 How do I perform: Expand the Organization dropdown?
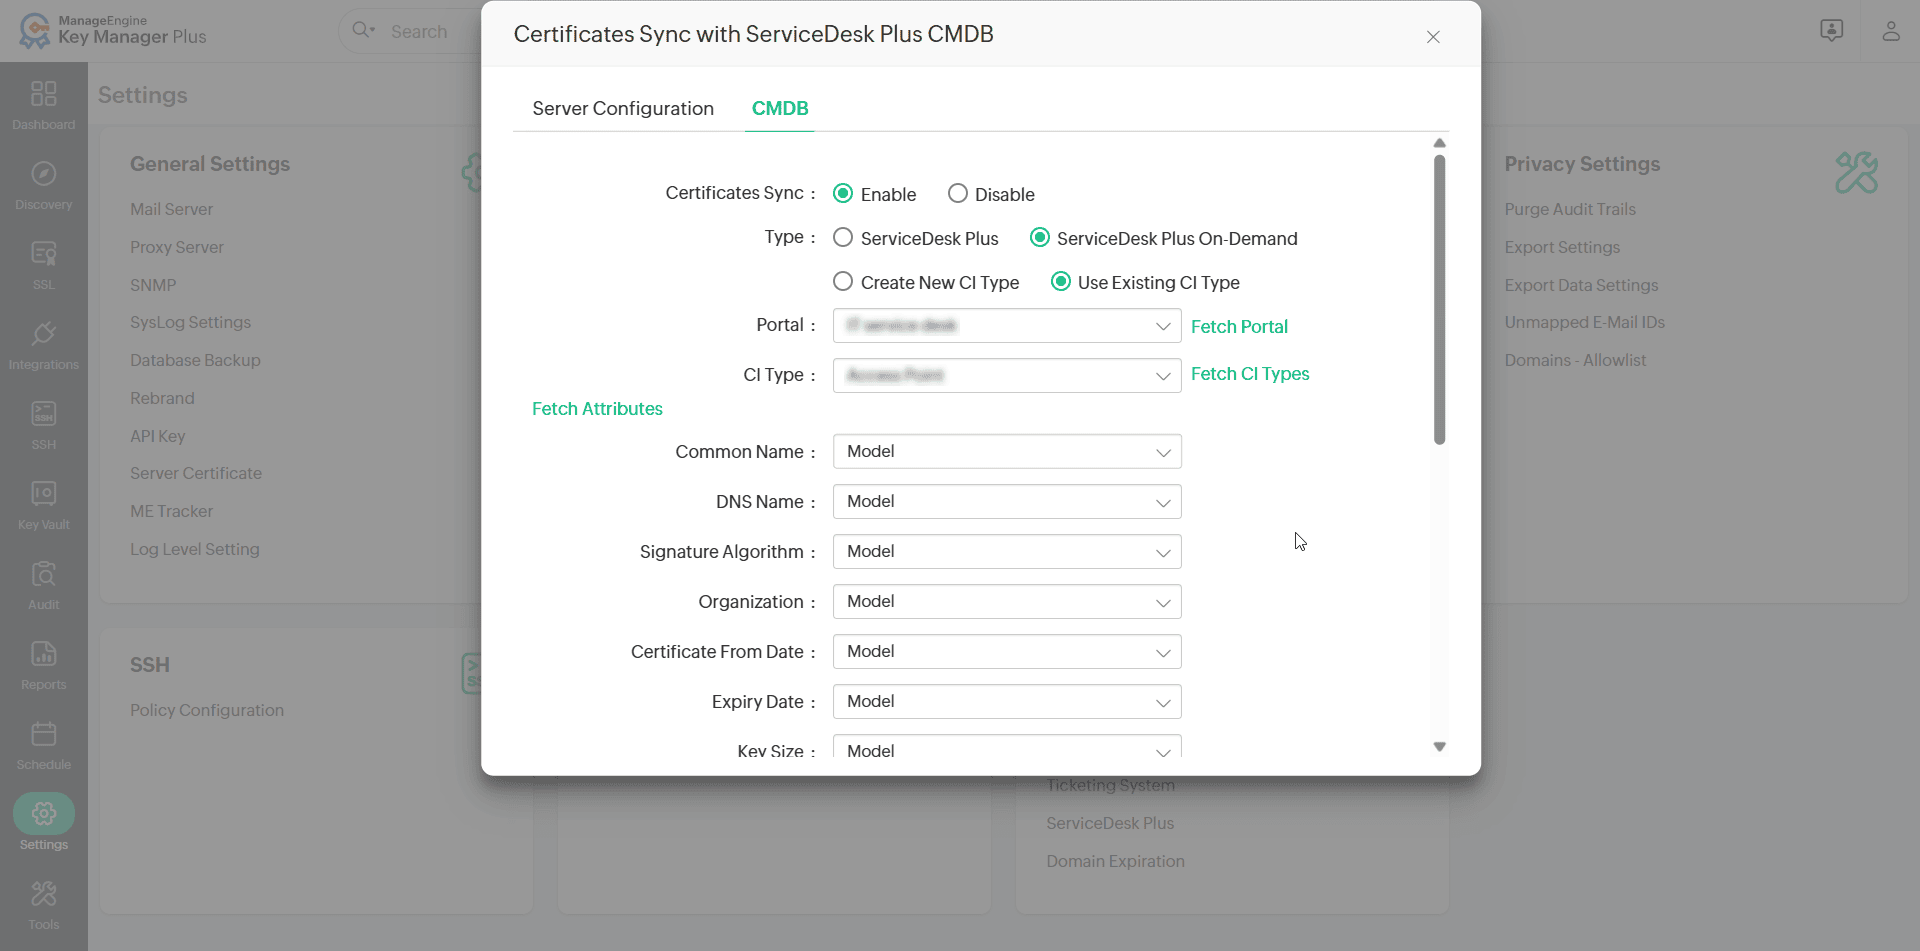coord(1007,601)
